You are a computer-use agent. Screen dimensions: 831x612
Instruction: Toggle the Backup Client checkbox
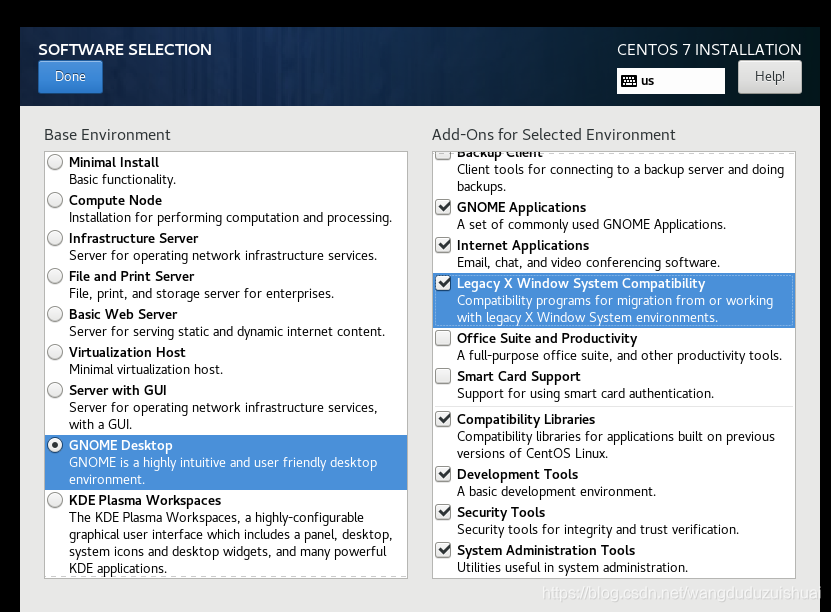443,155
